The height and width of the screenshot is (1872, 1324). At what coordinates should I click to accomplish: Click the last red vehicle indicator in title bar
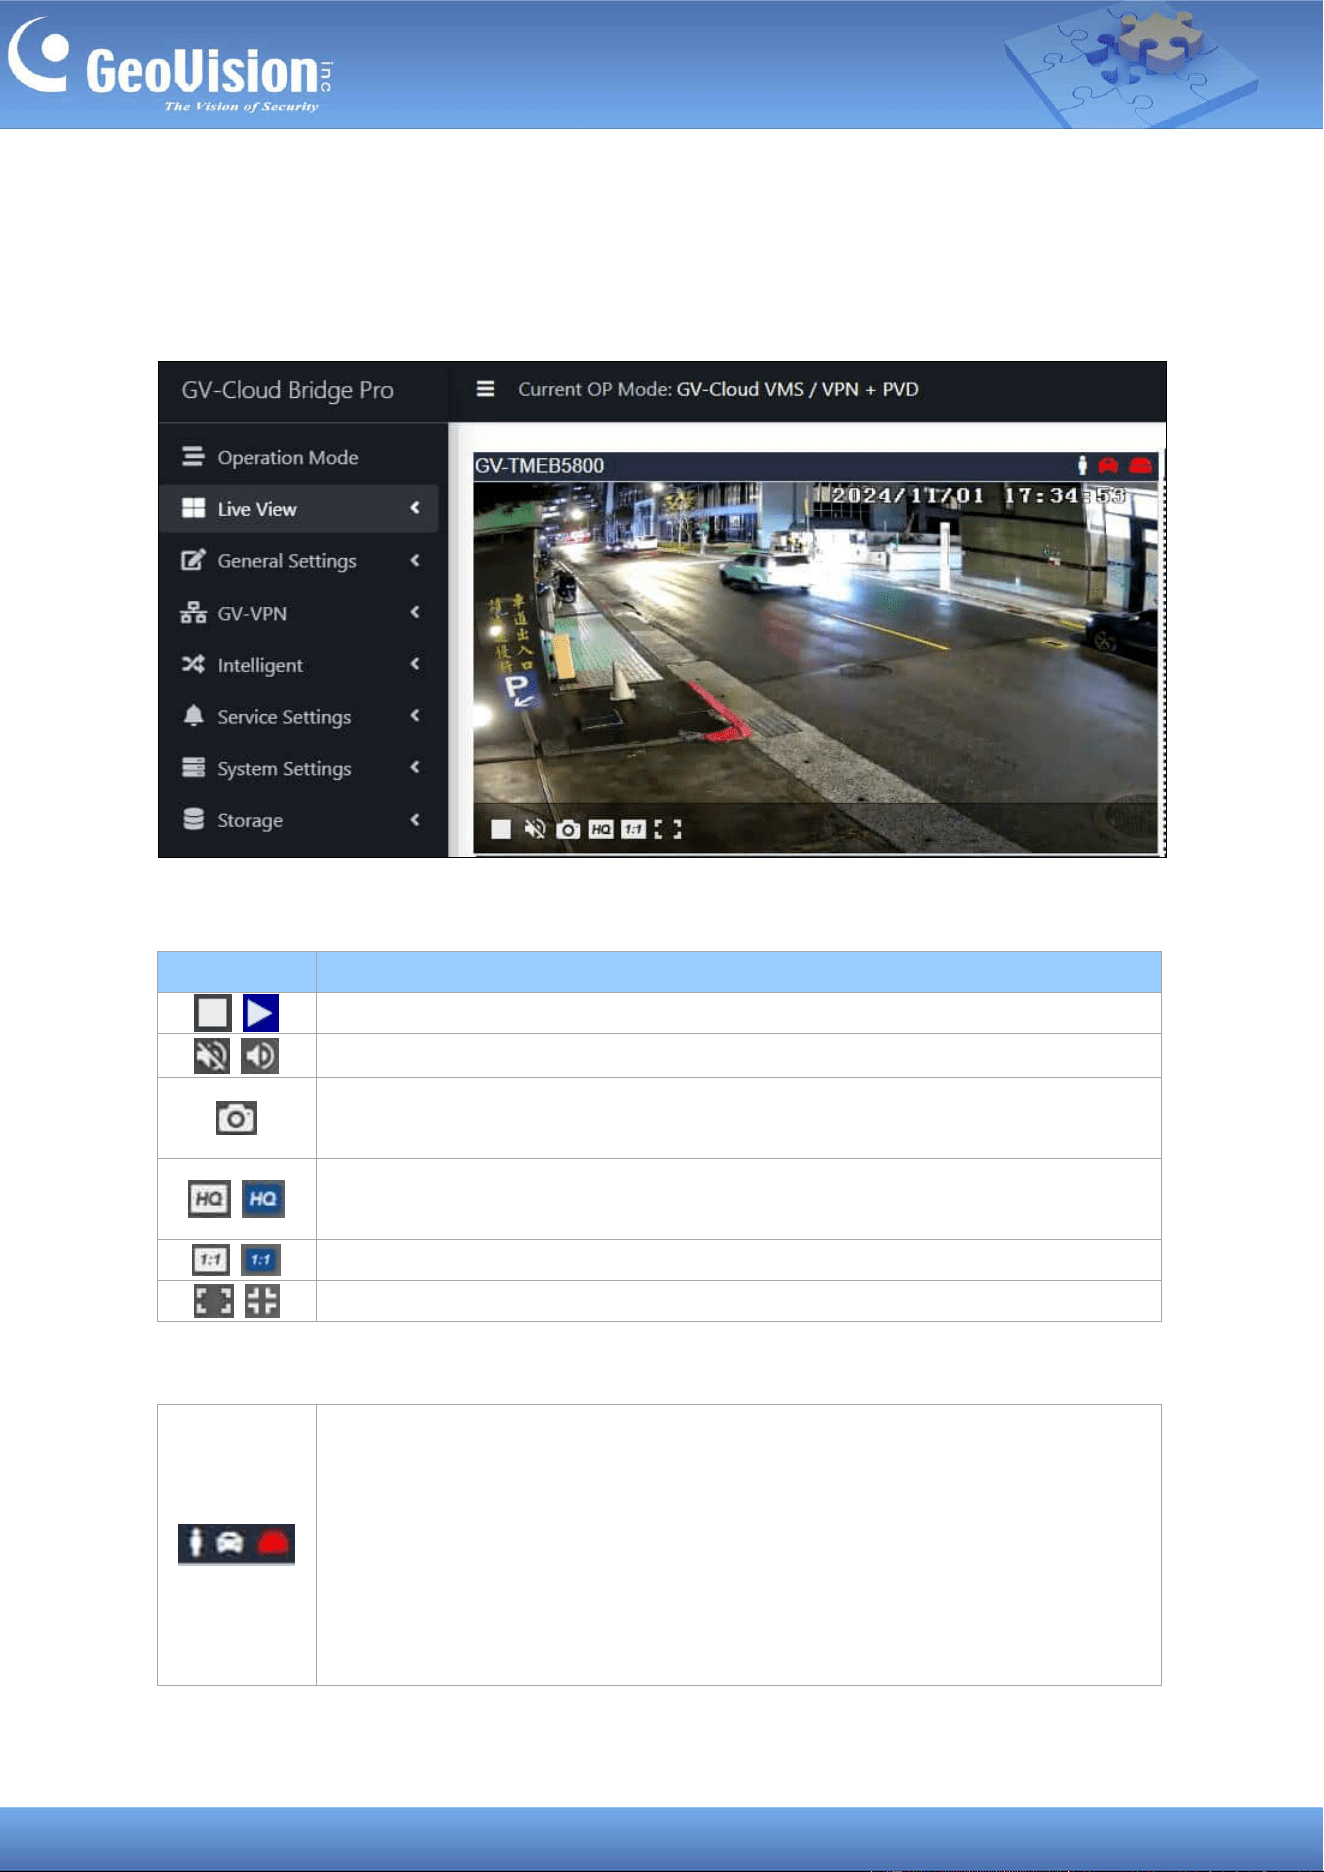1140,465
